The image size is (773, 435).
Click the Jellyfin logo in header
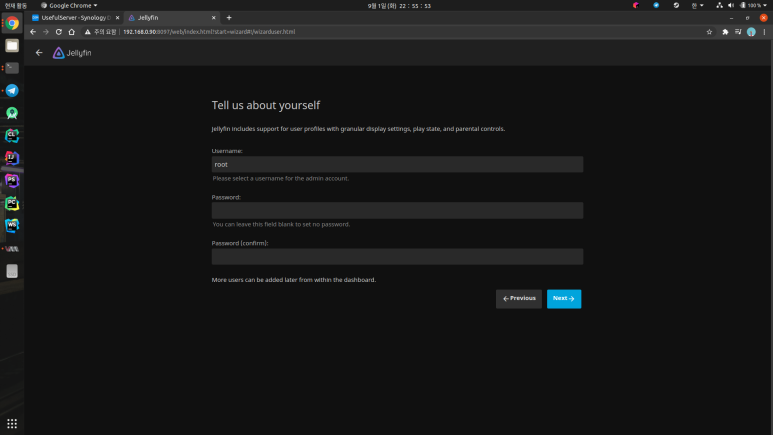tap(72, 53)
